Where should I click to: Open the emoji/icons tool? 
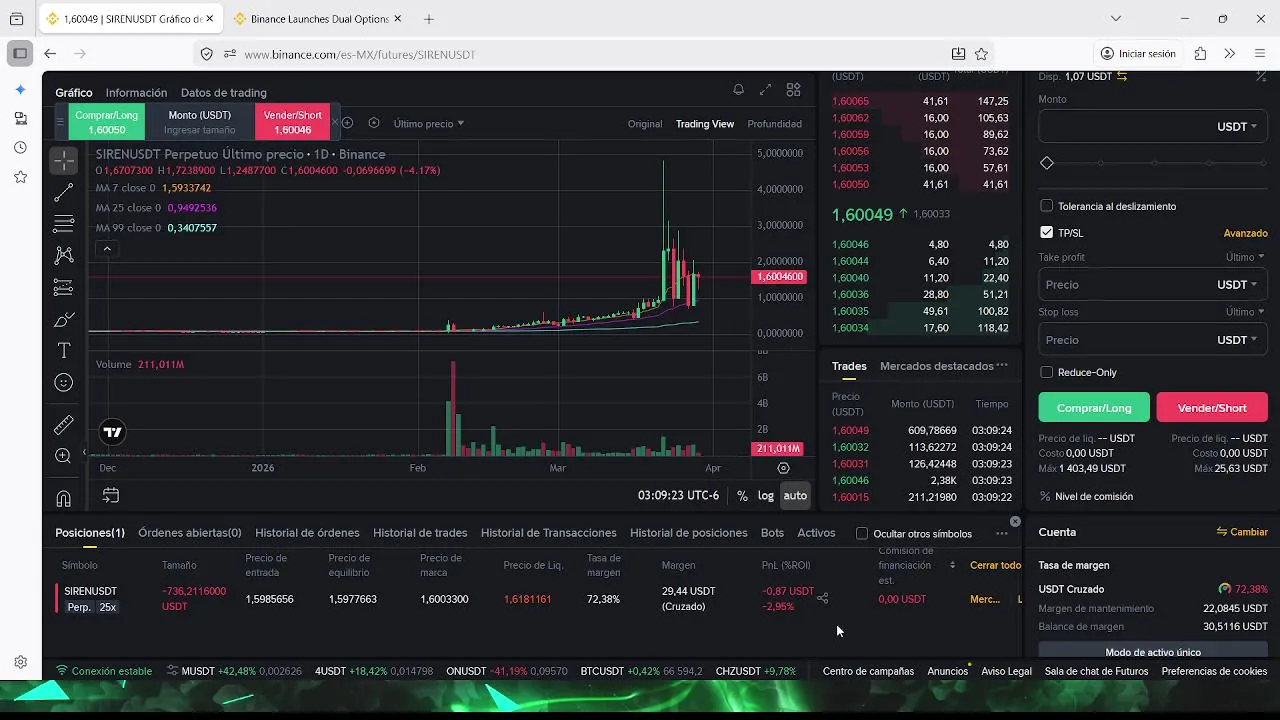[x=64, y=383]
